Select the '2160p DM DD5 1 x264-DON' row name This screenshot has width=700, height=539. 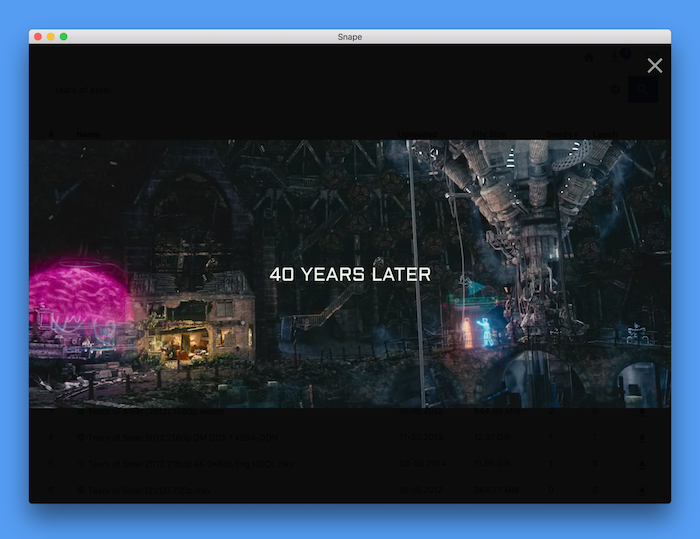183,438
